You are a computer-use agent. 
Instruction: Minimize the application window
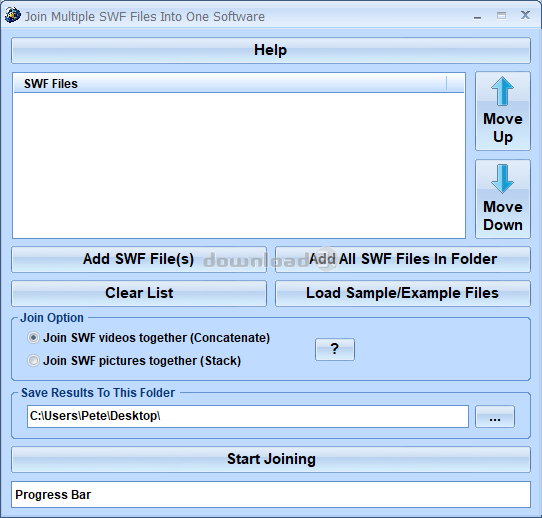click(478, 16)
